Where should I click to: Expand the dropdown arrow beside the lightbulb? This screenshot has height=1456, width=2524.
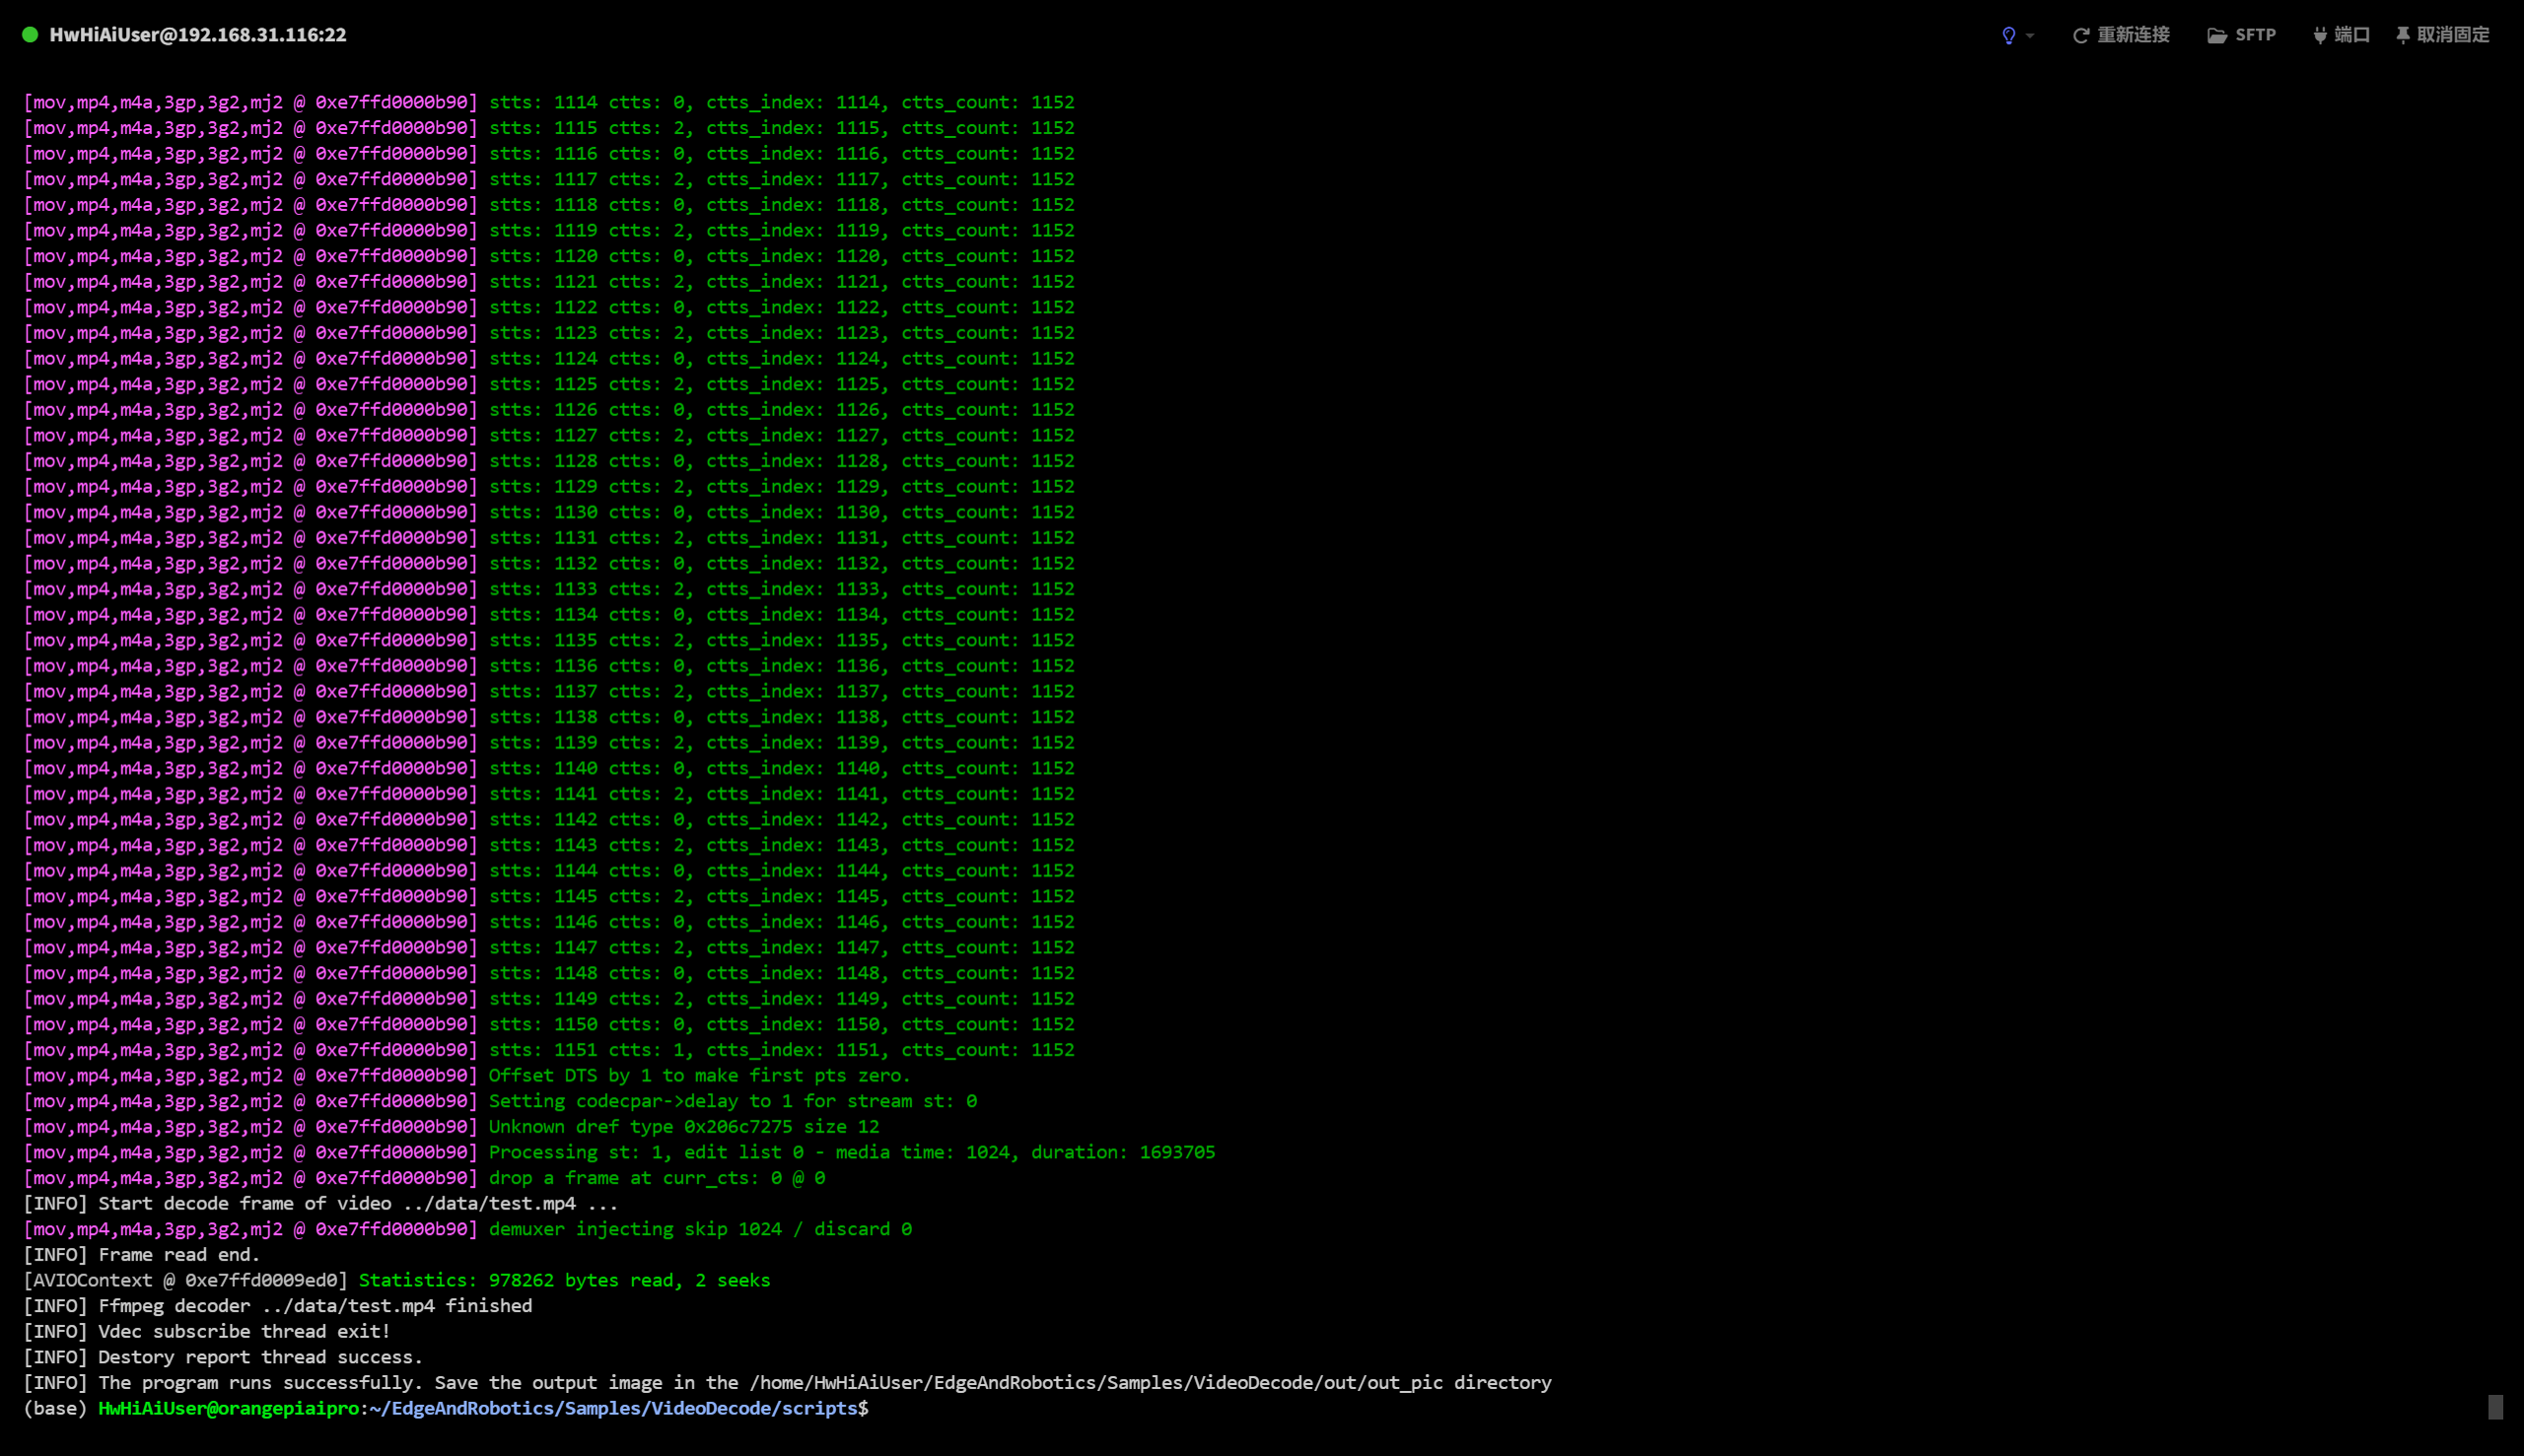pos(2030,35)
